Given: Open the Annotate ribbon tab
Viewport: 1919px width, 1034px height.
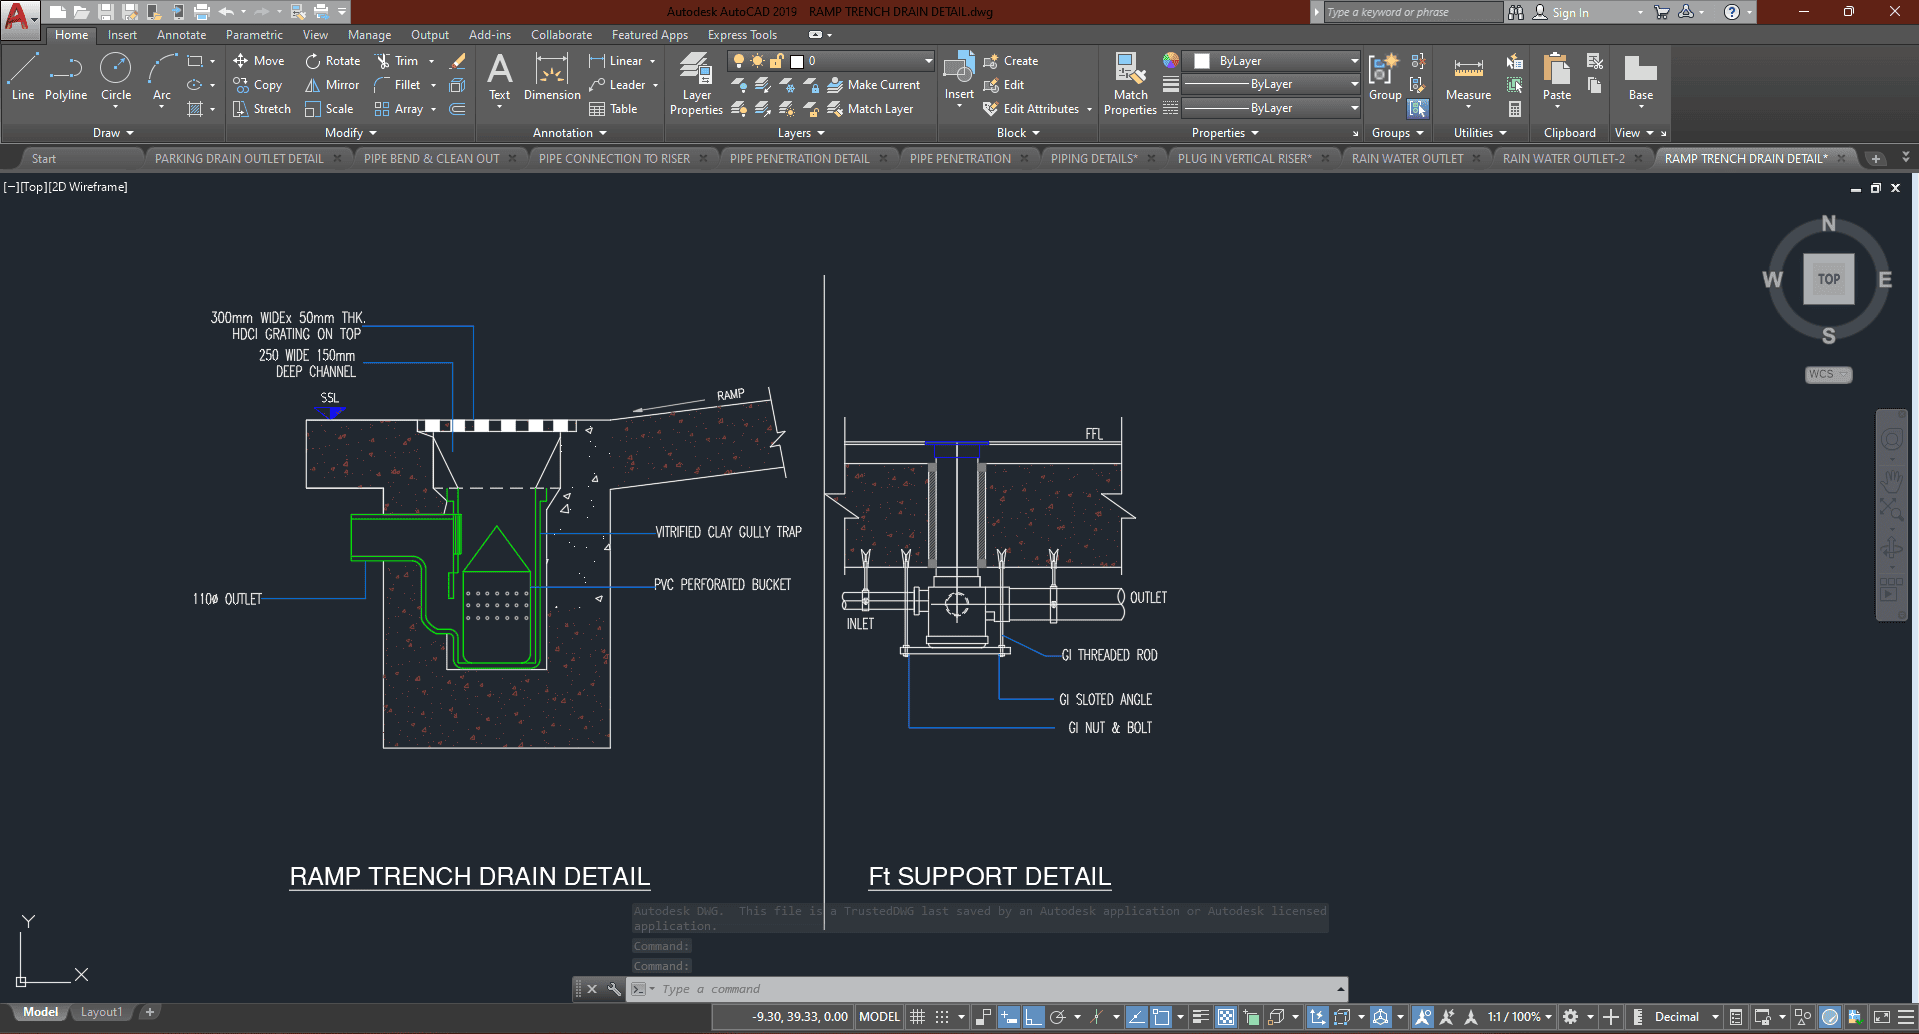Looking at the screenshot, I should coord(181,35).
